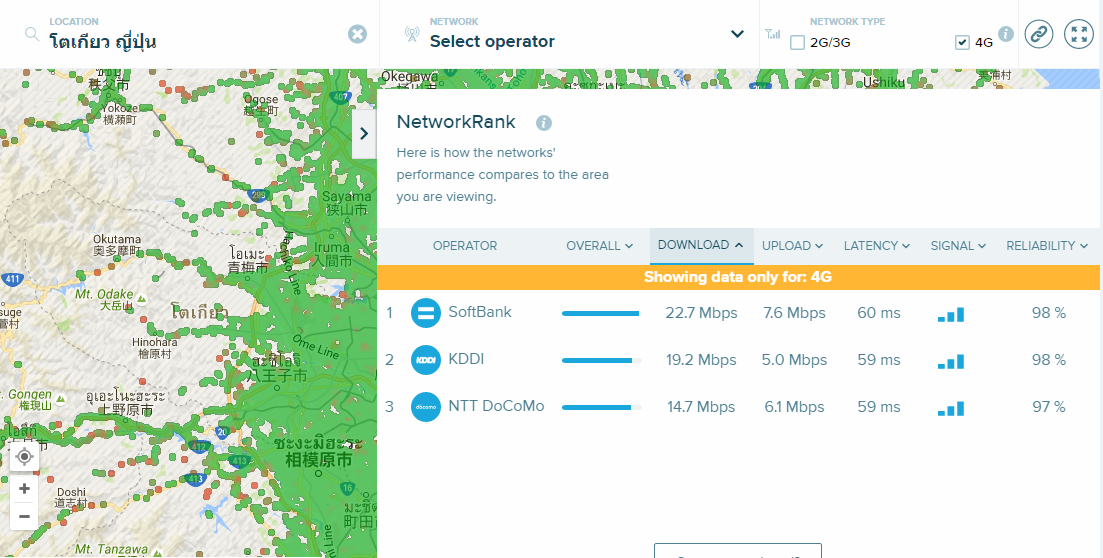Copy link using the chain link icon
Viewport: 1103px width, 558px height.
pyautogui.click(x=1038, y=34)
